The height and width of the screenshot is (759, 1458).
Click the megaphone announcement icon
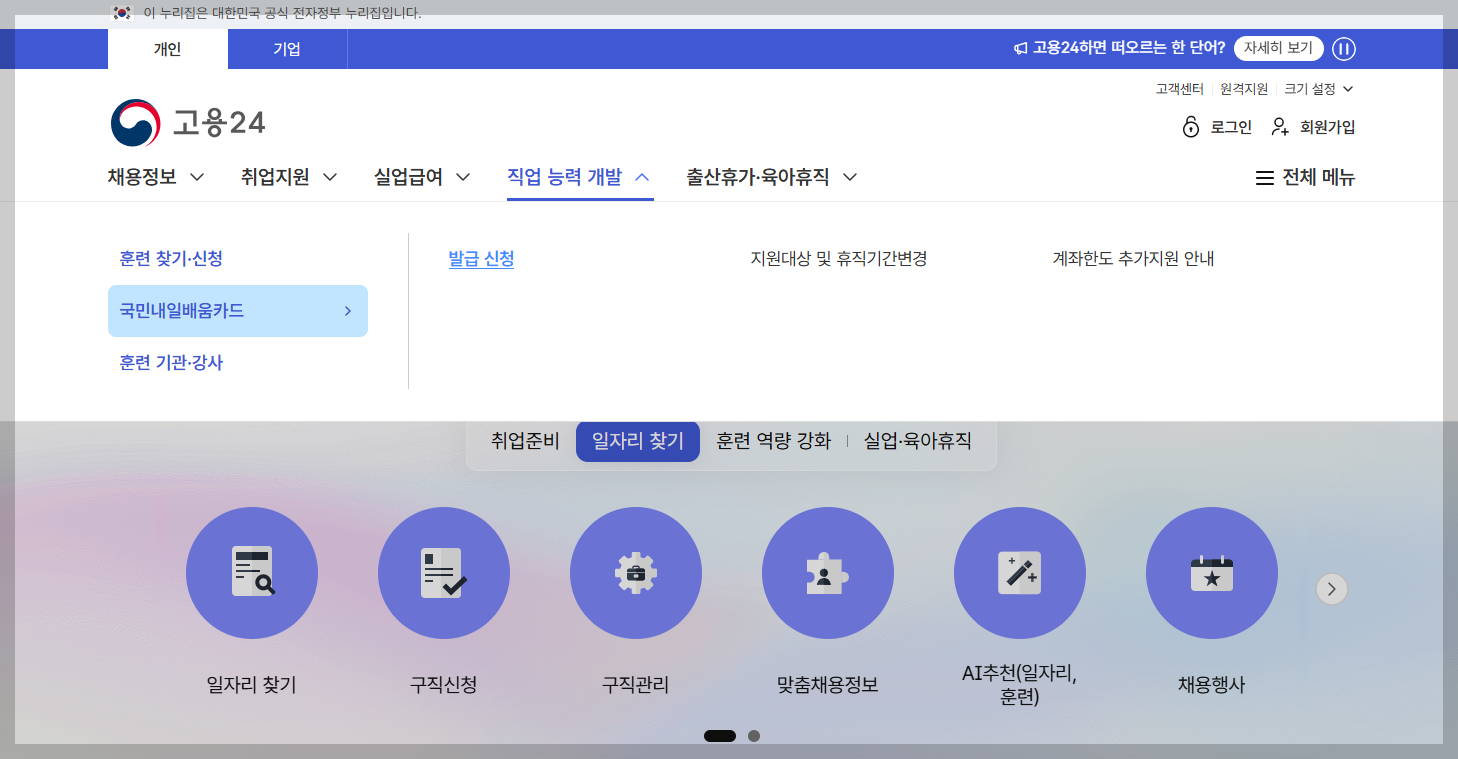[1021, 49]
